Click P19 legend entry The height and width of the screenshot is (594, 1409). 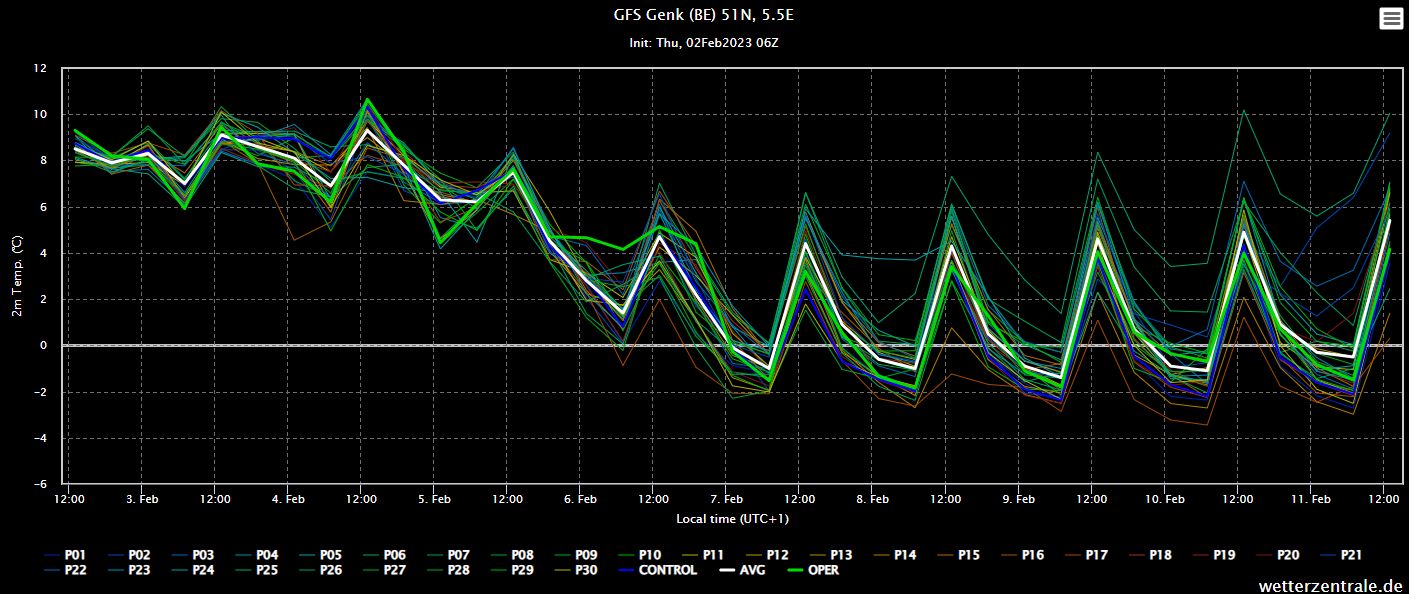coord(1213,554)
